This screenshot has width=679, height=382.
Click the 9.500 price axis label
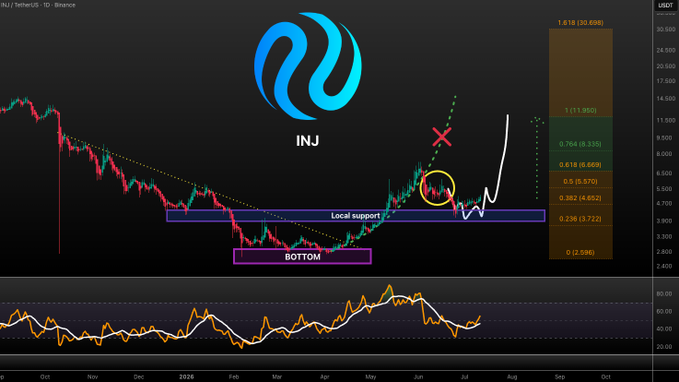click(666, 138)
